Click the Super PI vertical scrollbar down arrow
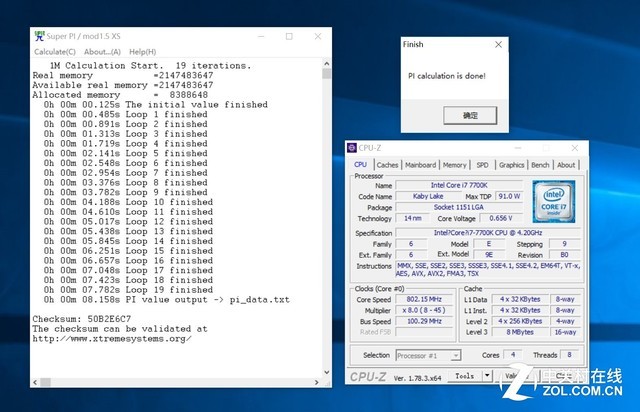The height and width of the screenshot is (412, 640). [x=327, y=372]
